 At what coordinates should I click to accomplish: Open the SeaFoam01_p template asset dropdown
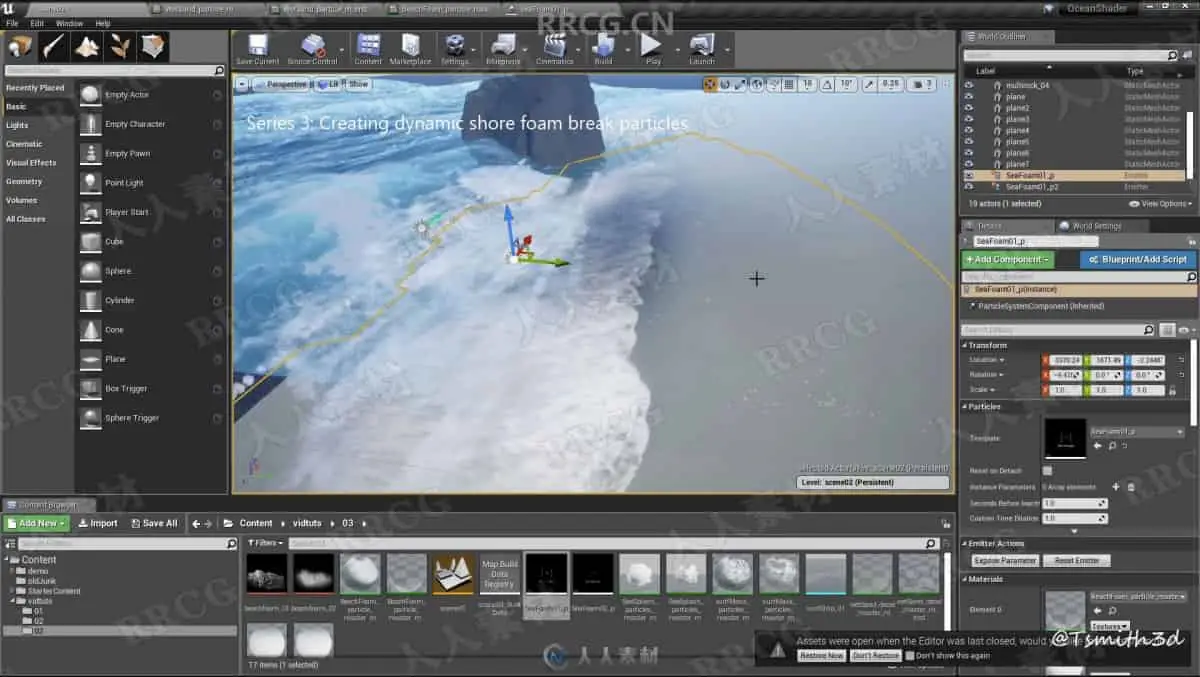[1137, 432]
